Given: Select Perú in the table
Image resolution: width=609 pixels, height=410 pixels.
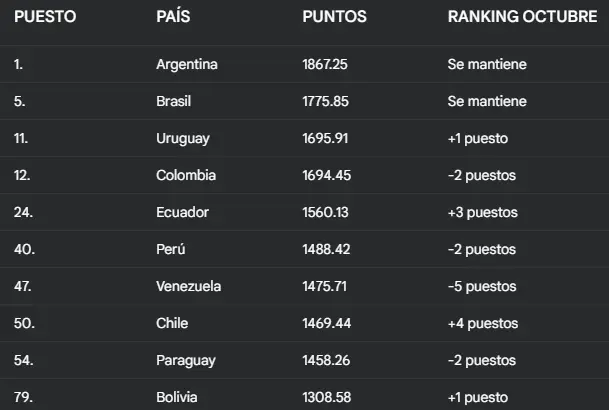Looking at the screenshot, I should pyautogui.click(x=171, y=250).
